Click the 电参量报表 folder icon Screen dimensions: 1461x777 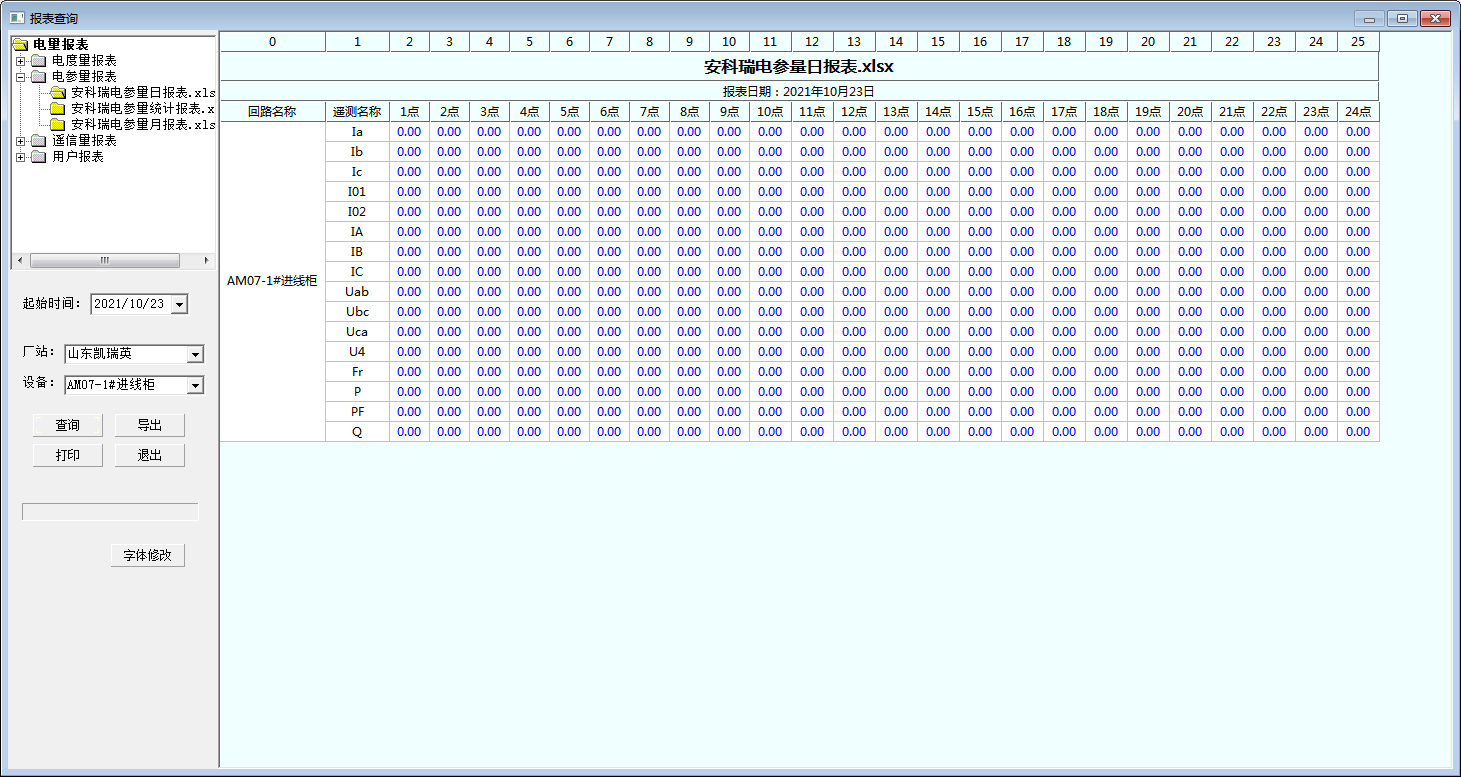[39, 77]
